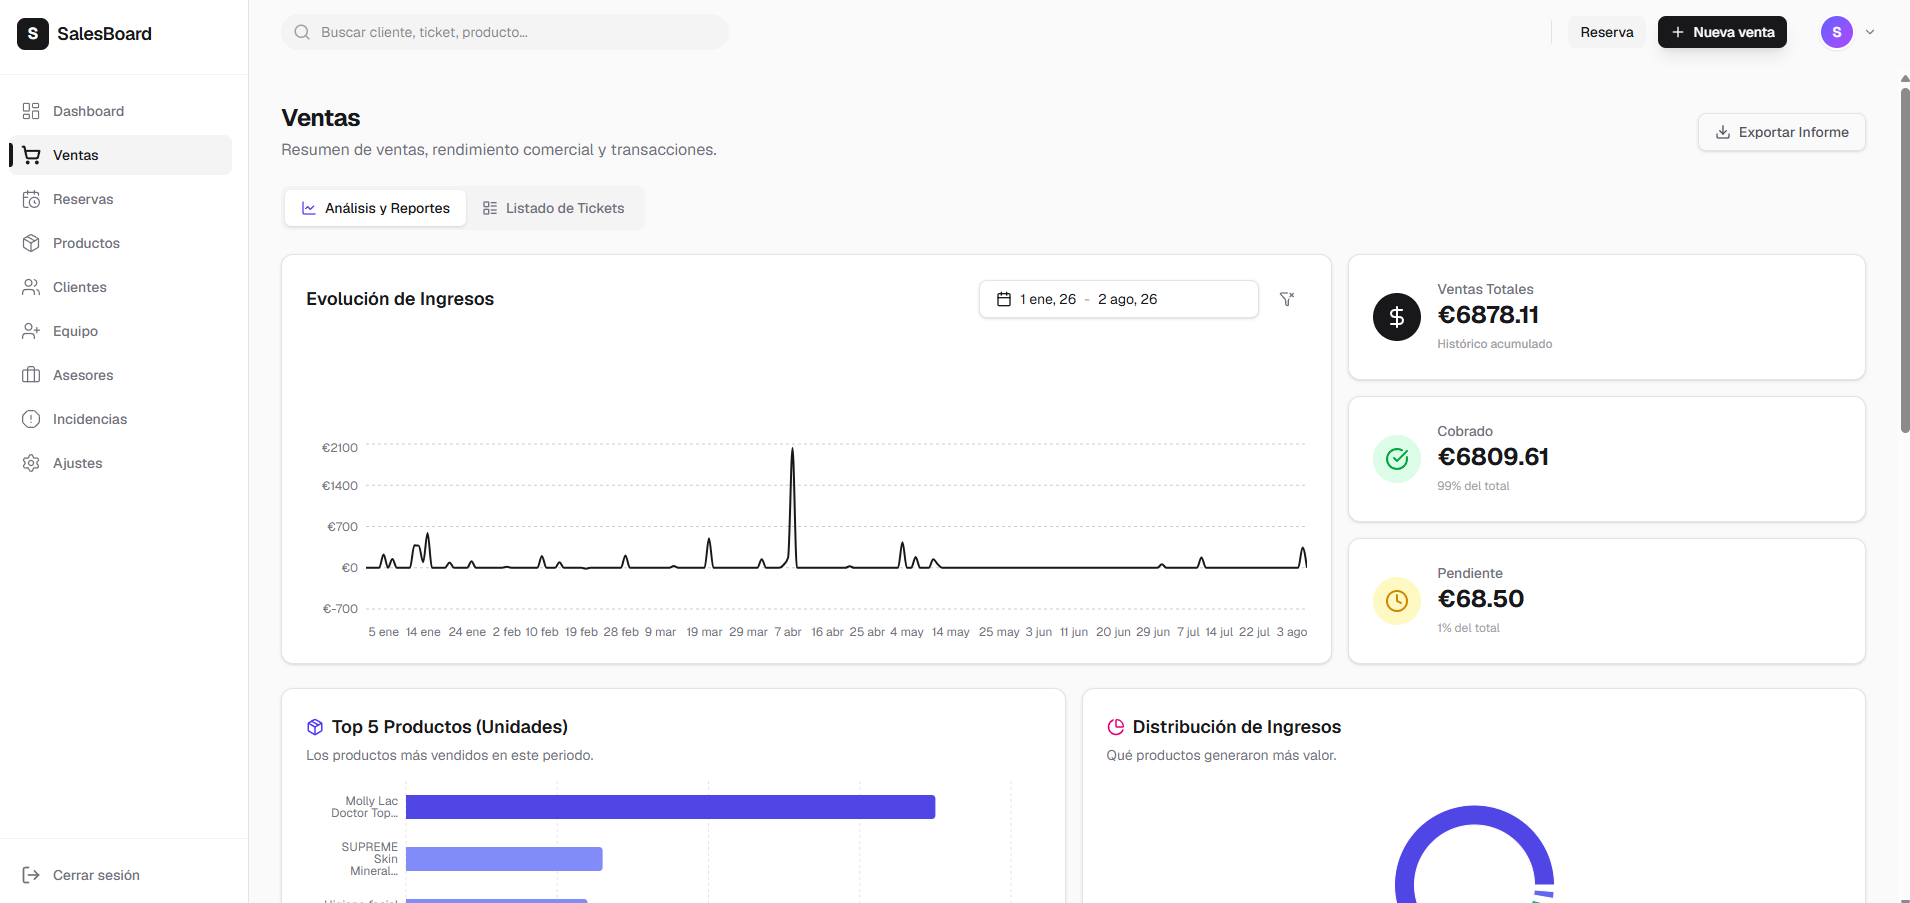Screen dimensions: 1910x903
Task: Navigate to Clientes in the sidebar
Action: point(120,287)
